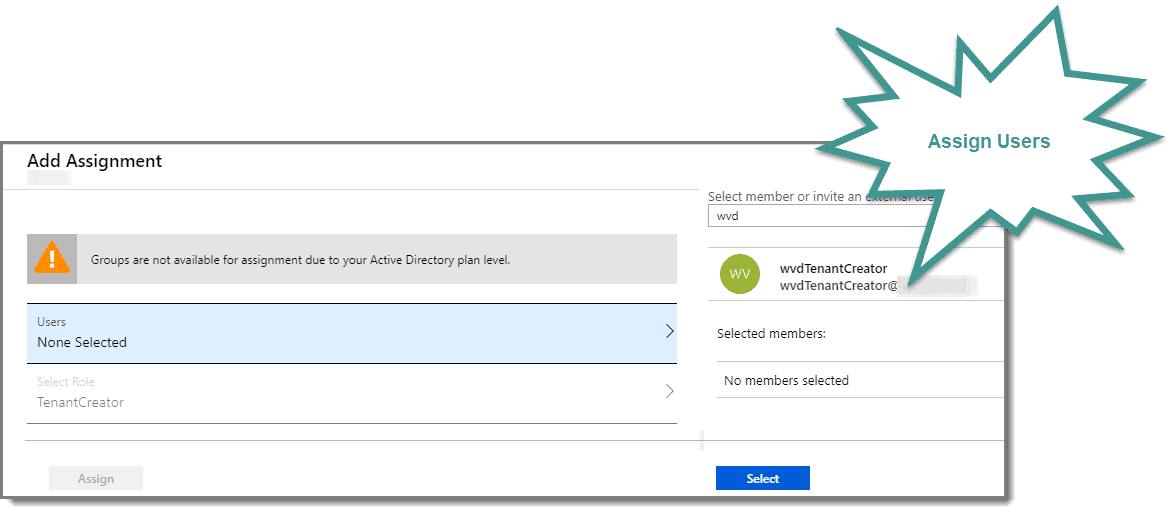Click the green WV user avatar
Screen dimensions: 1170x514
(x=739, y=274)
